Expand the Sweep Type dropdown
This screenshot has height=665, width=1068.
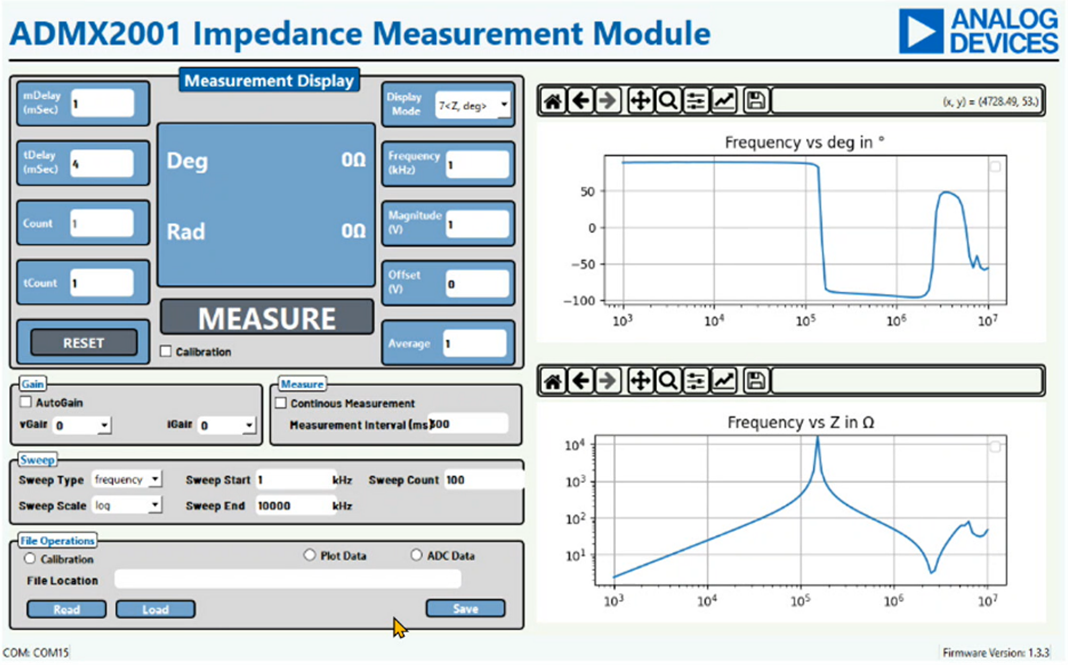127,480
